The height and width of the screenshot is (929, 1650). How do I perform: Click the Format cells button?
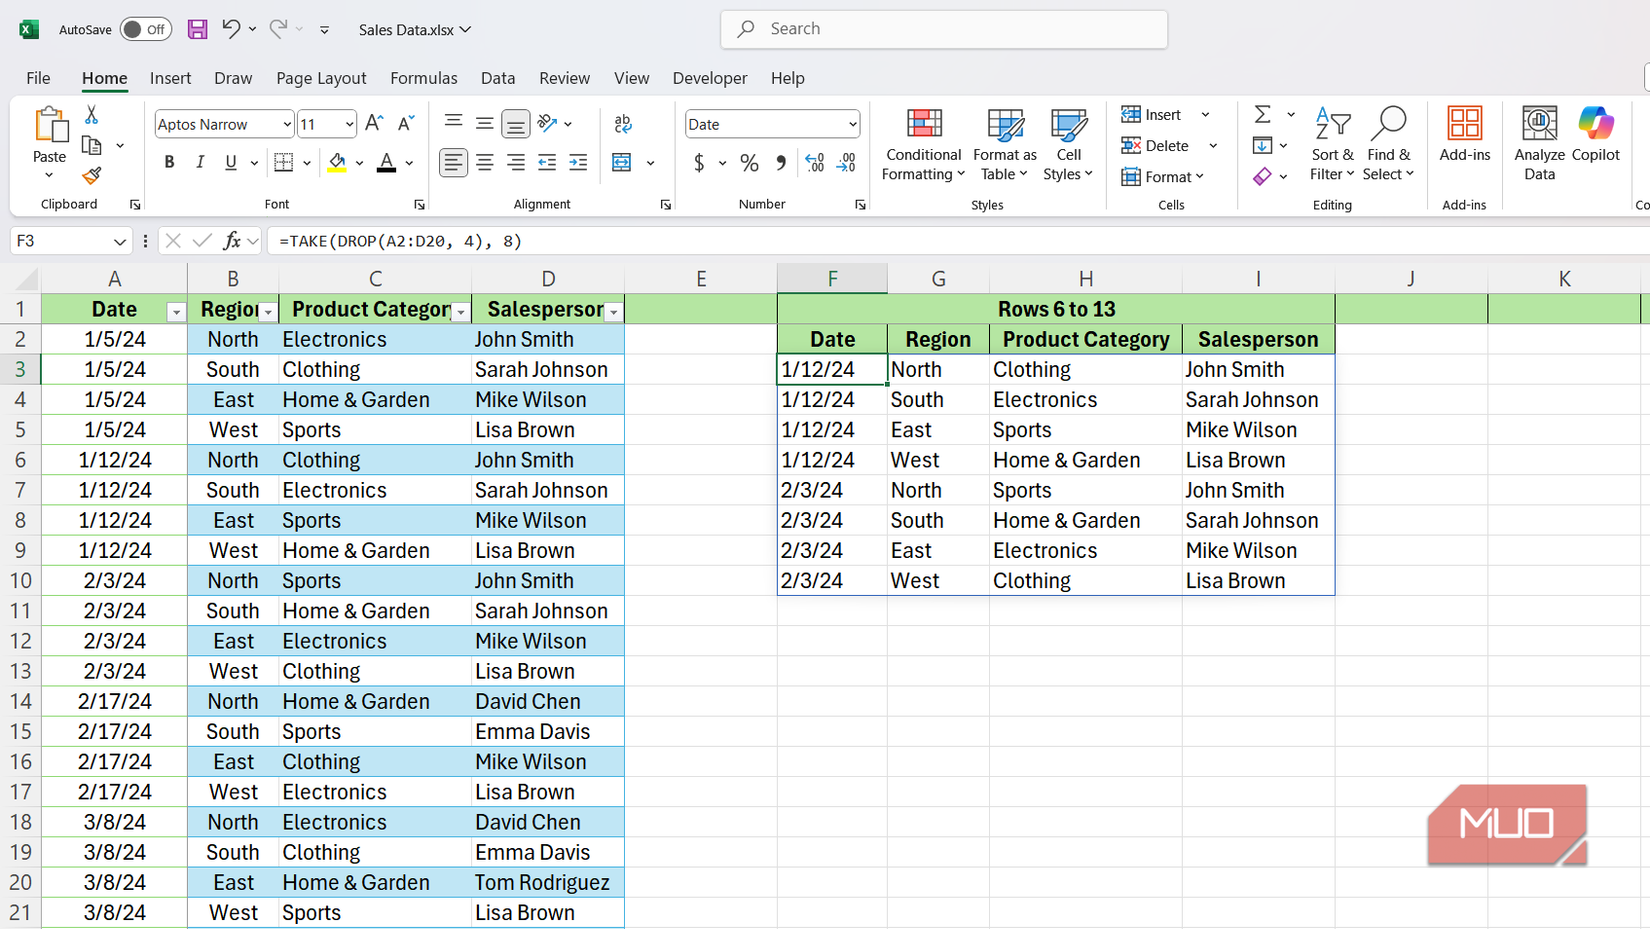tap(1158, 177)
